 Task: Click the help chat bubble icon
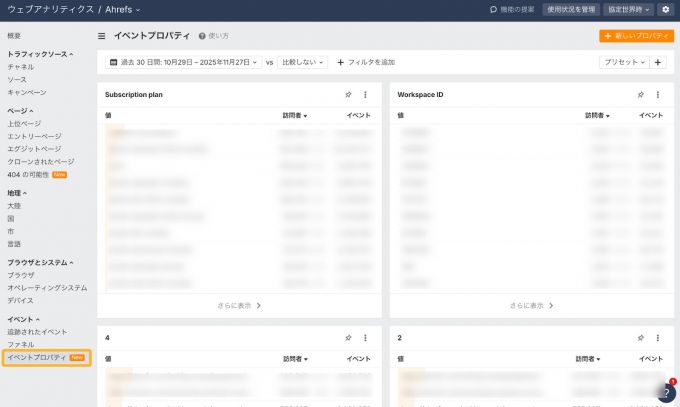[667, 392]
